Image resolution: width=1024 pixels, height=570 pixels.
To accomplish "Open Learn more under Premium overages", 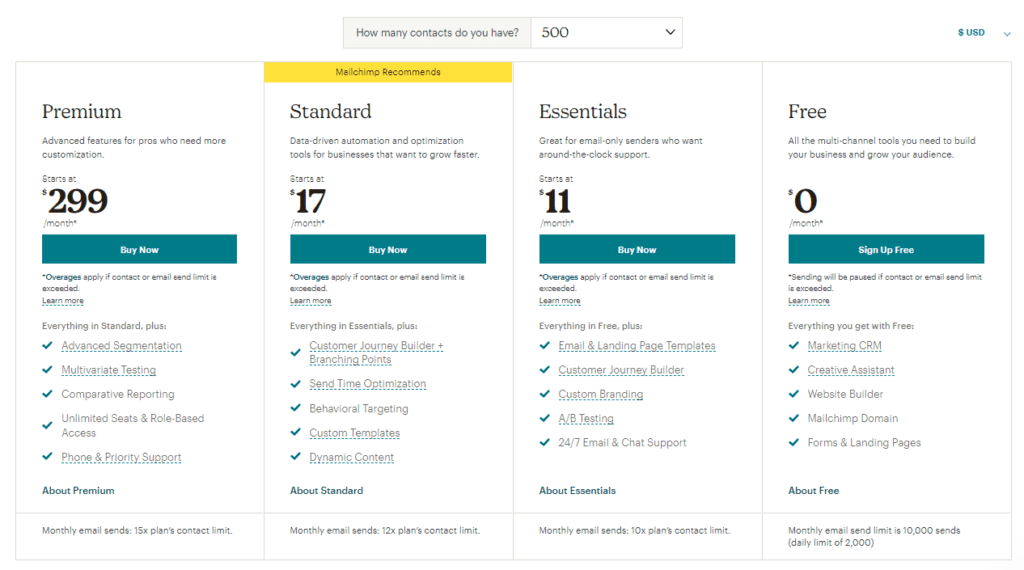I will [63, 301].
